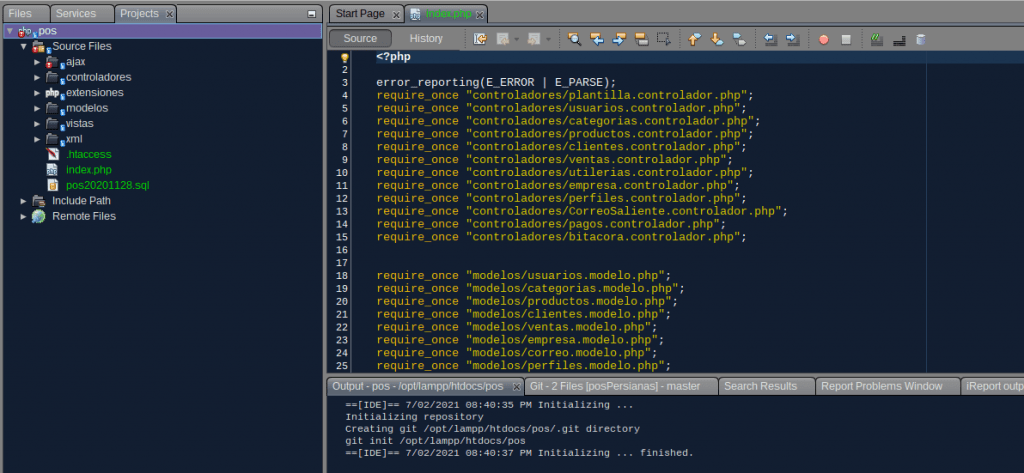This screenshot has width=1024, height=473.
Task: Switch editor to History view
Action: (426, 39)
